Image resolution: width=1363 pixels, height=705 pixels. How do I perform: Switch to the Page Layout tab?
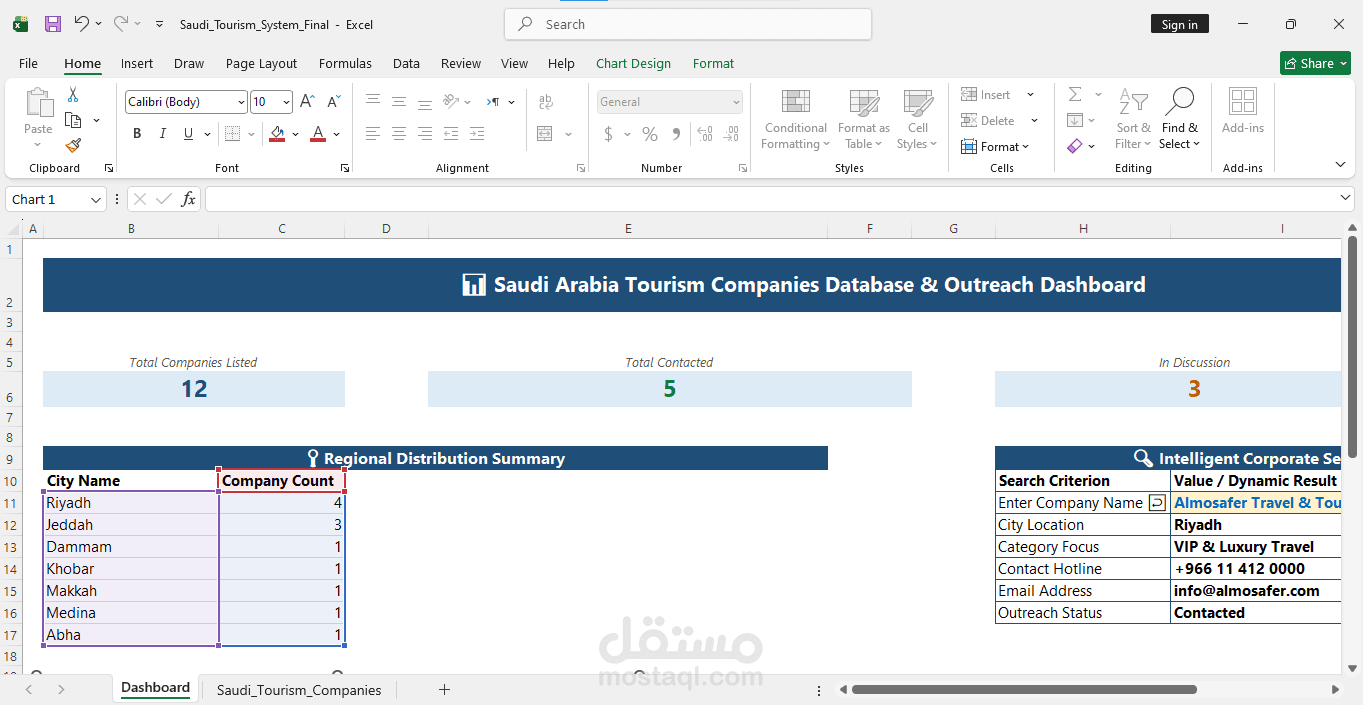pyautogui.click(x=261, y=63)
